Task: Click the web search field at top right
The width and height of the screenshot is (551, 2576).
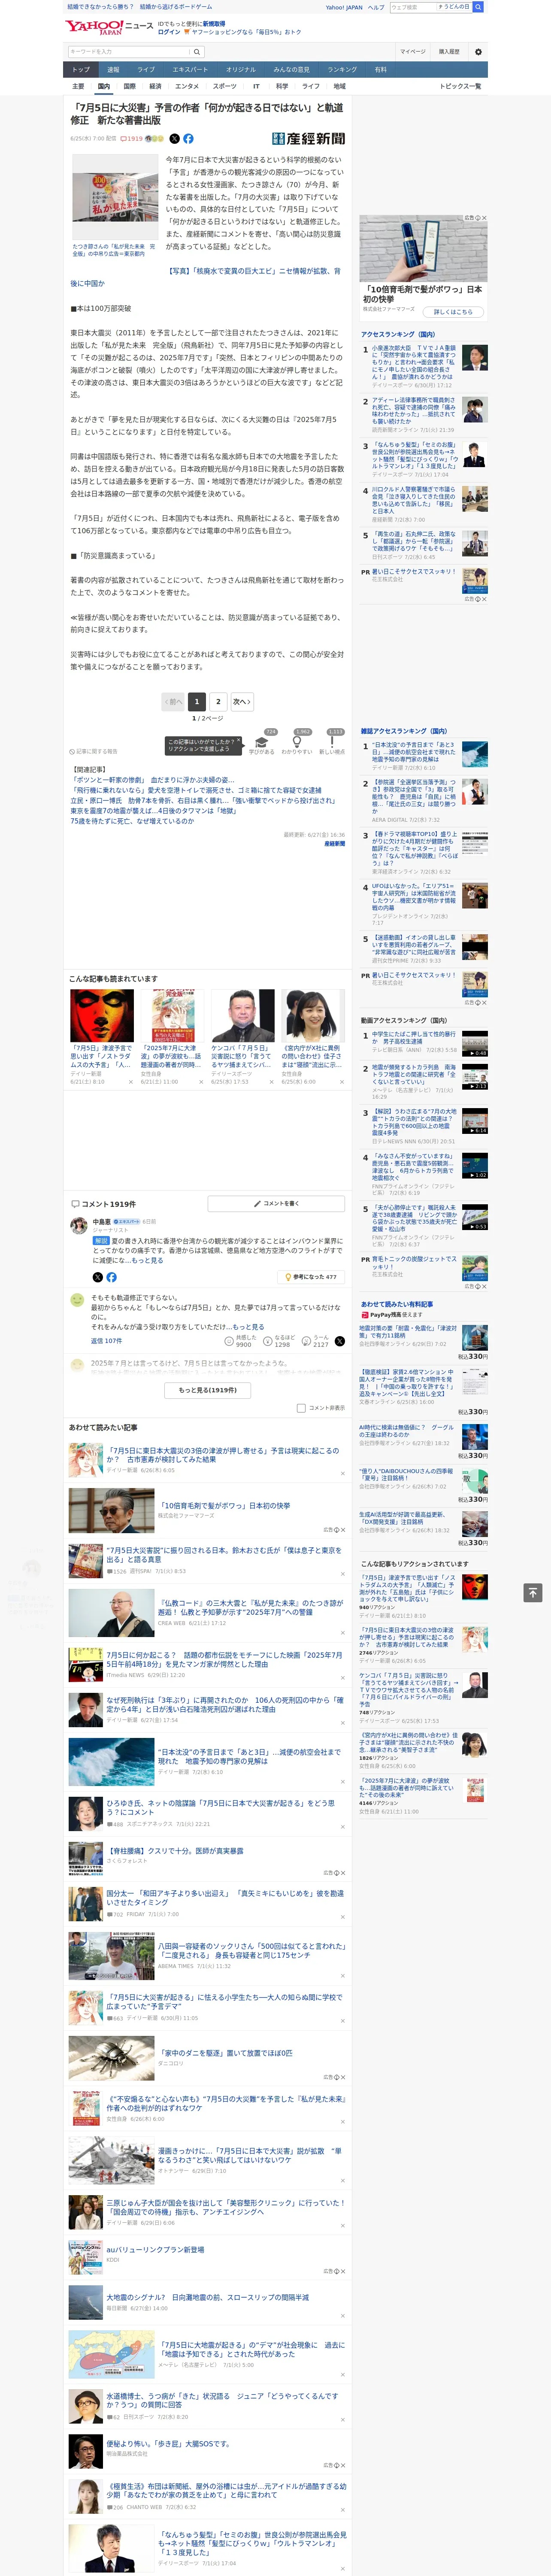Action: coord(412,7)
